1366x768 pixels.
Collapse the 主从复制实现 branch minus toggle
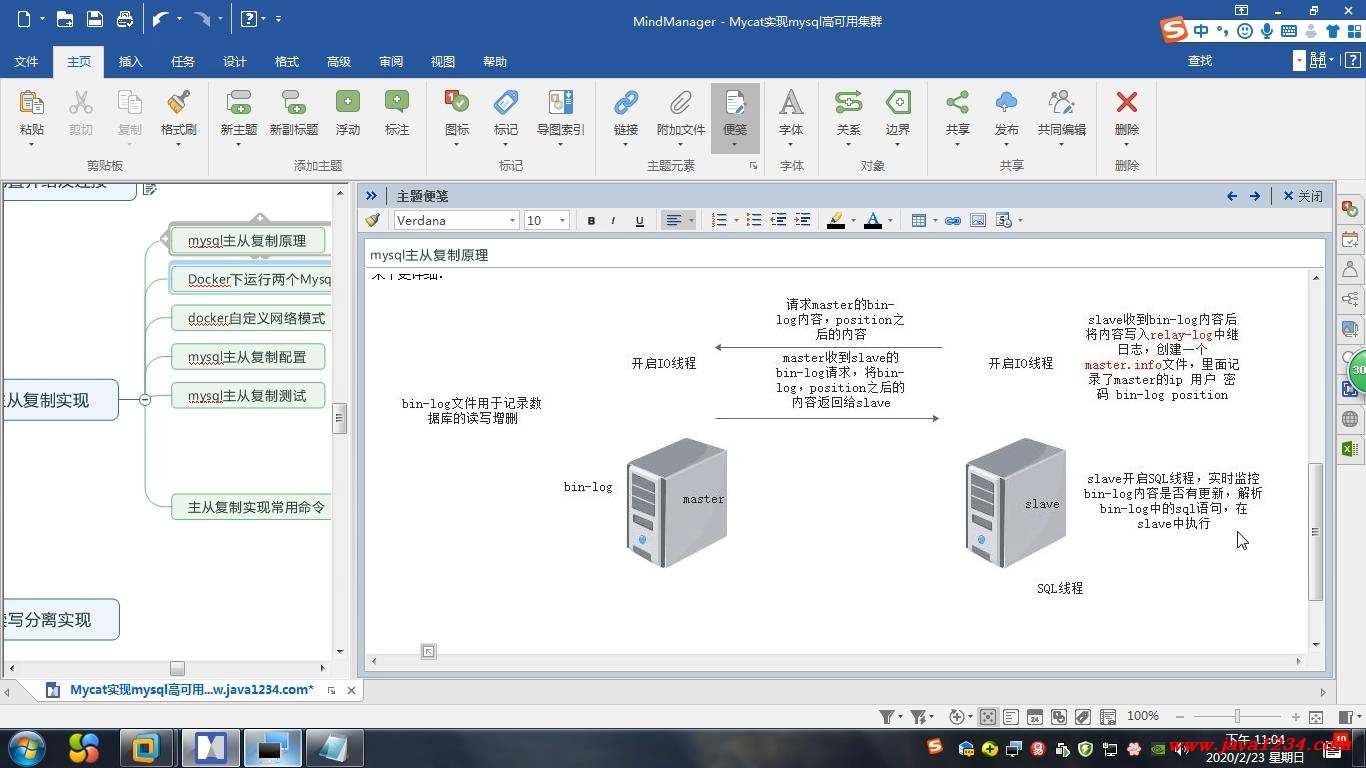[x=145, y=399]
